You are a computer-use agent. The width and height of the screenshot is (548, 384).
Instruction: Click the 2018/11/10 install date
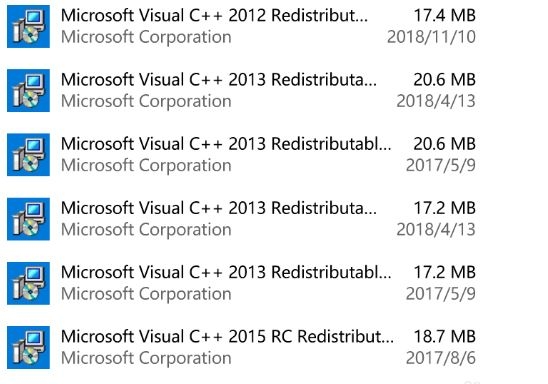point(431,37)
